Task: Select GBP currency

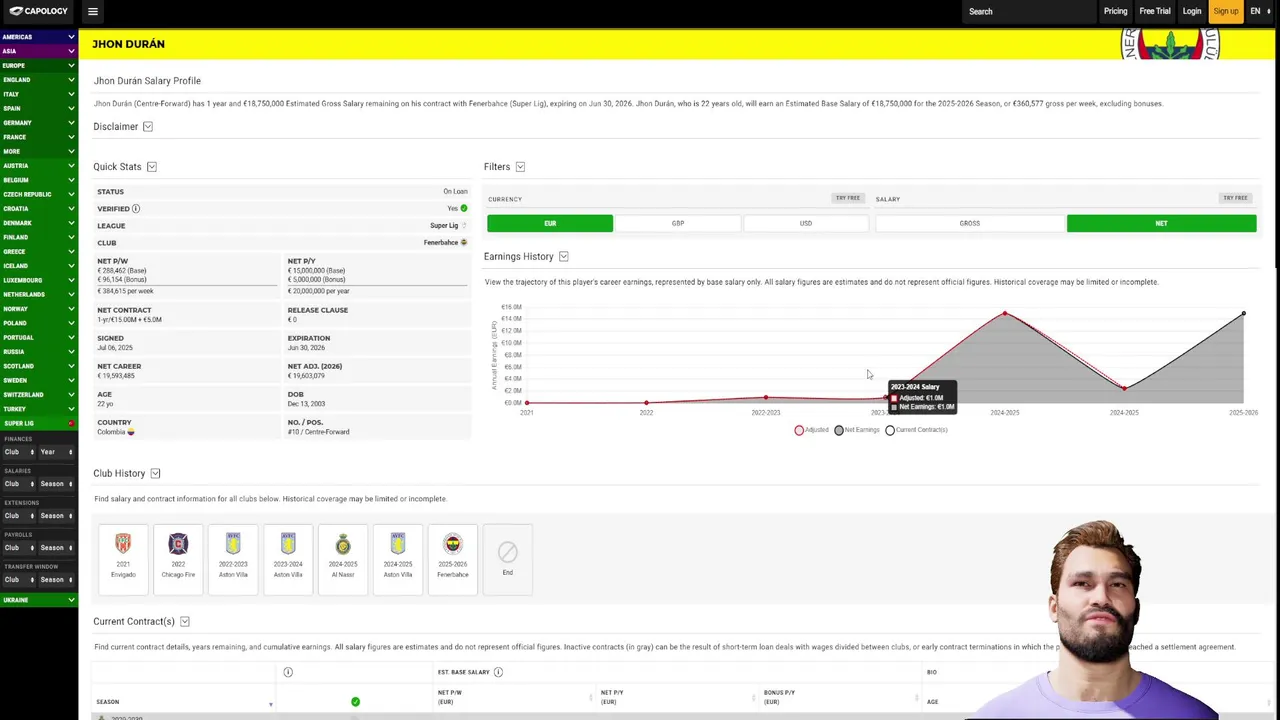Action: click(678, 223)
